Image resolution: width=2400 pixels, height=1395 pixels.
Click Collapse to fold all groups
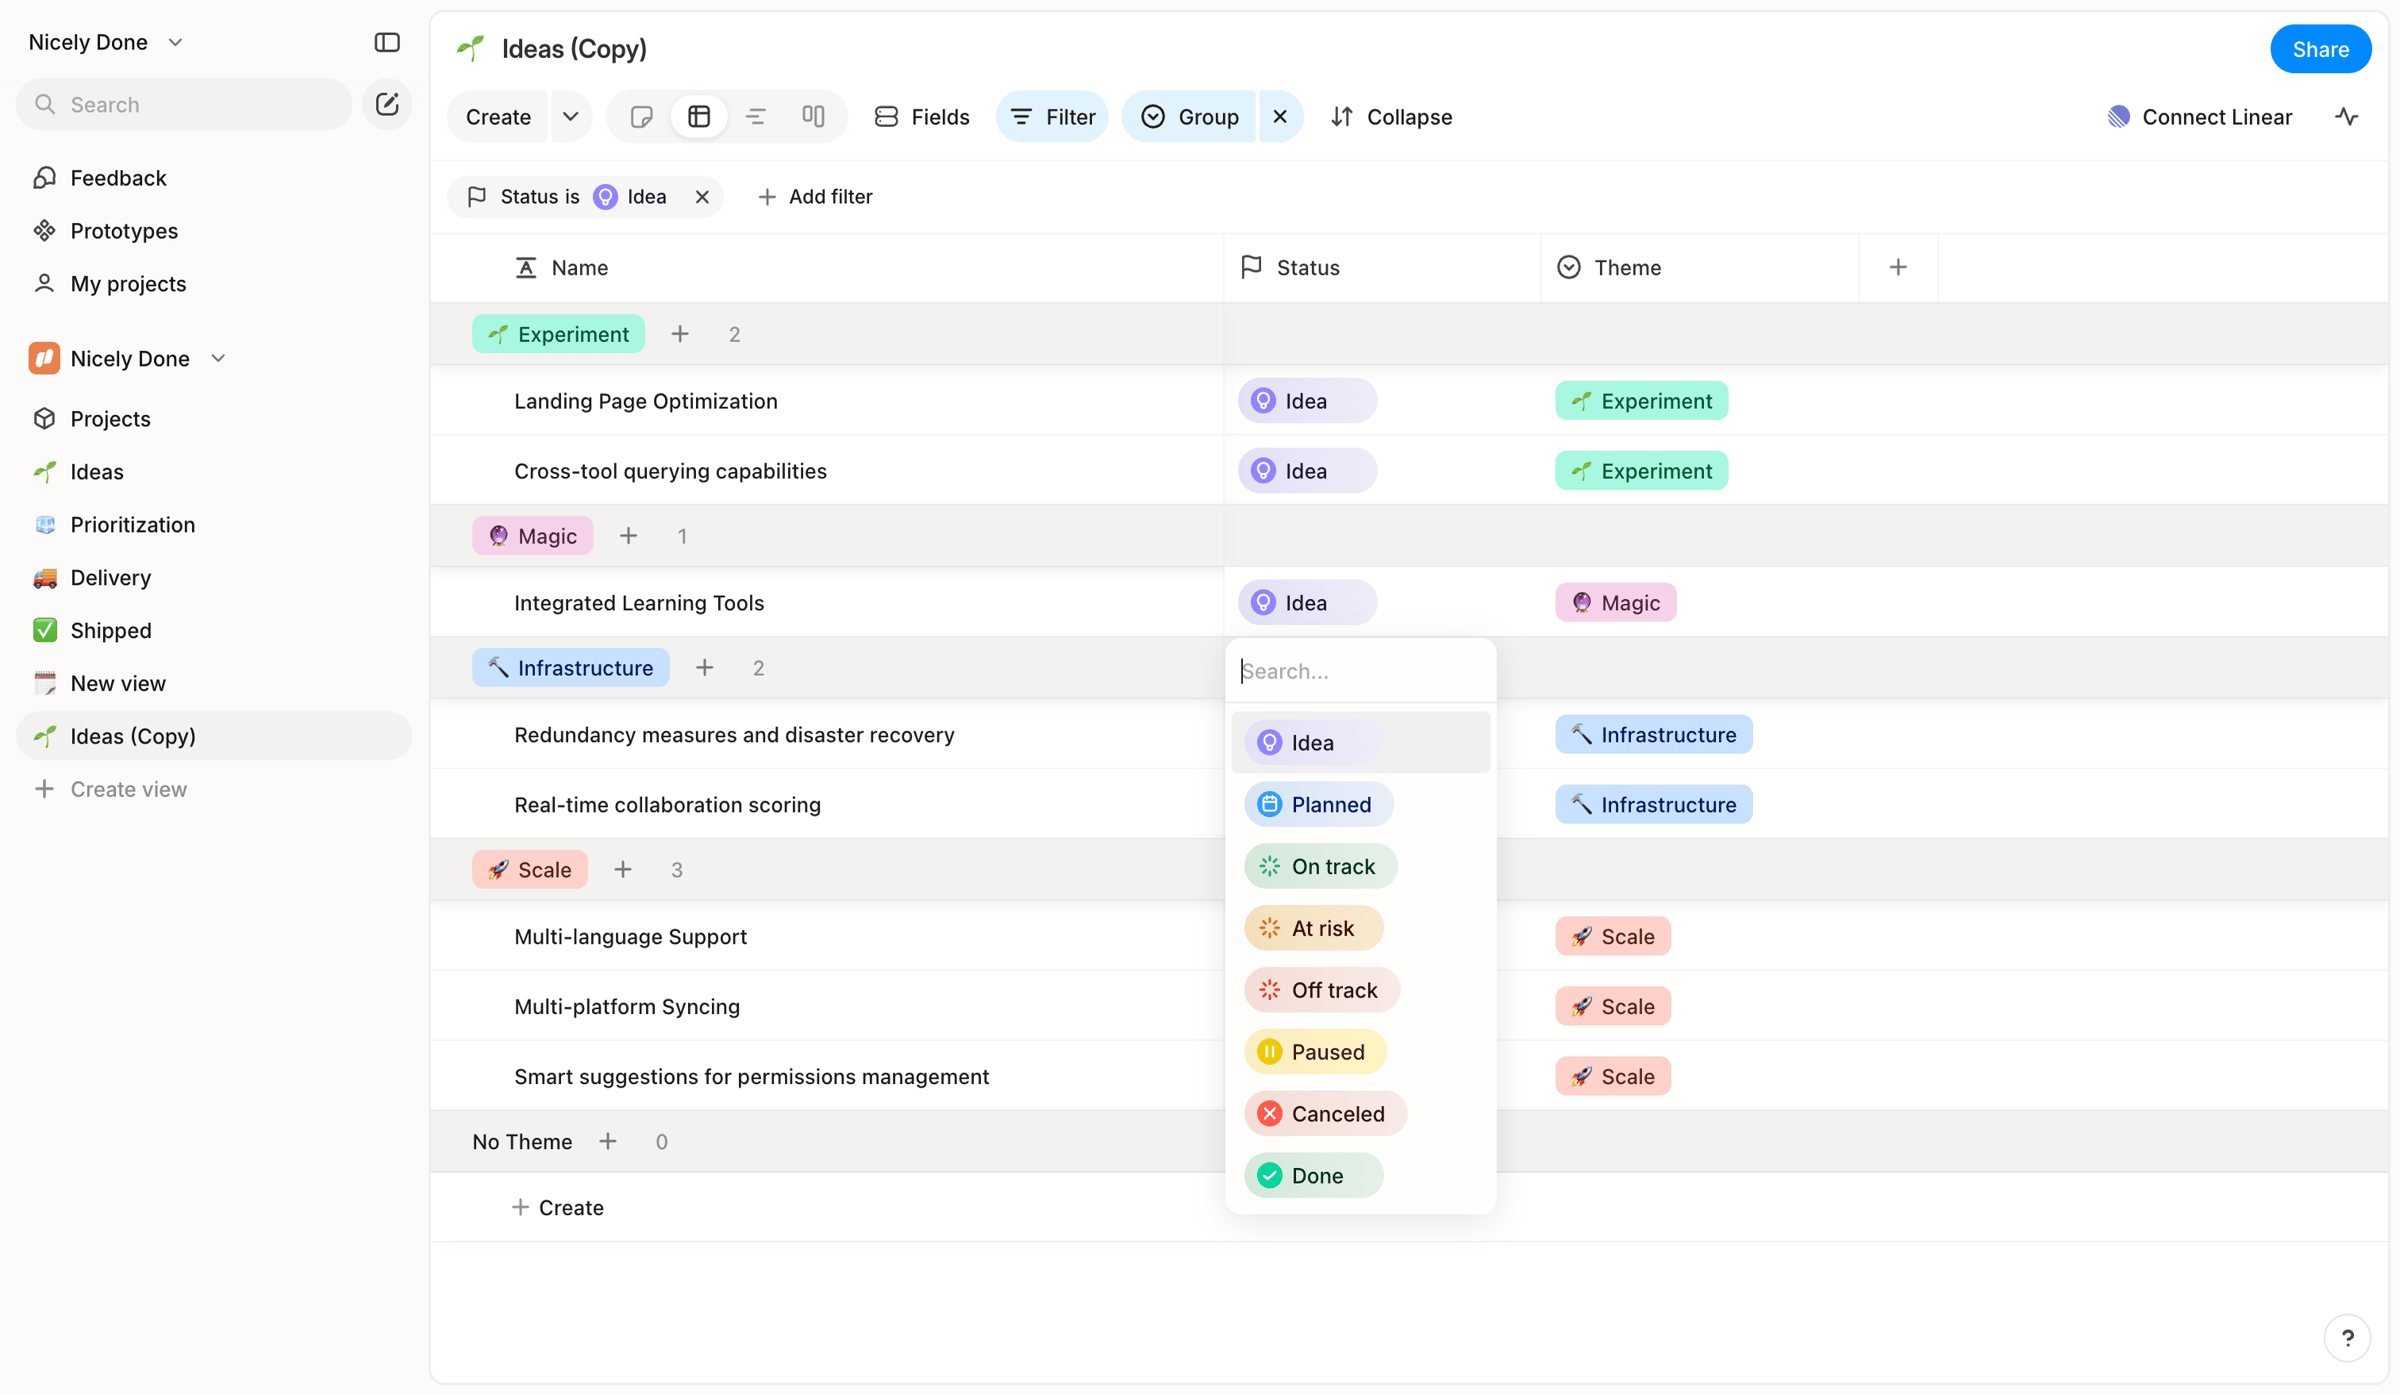tap(1391, 117)
